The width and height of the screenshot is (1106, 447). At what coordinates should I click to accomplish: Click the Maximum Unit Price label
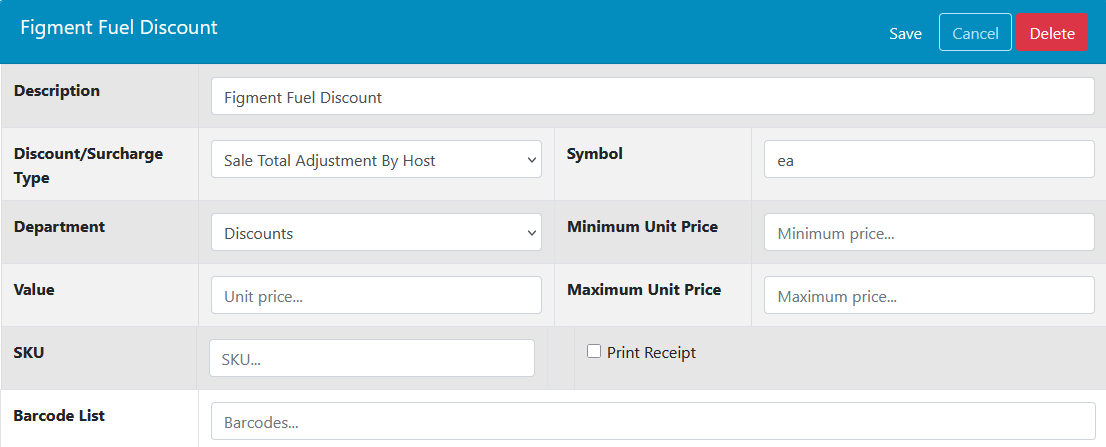644,290
